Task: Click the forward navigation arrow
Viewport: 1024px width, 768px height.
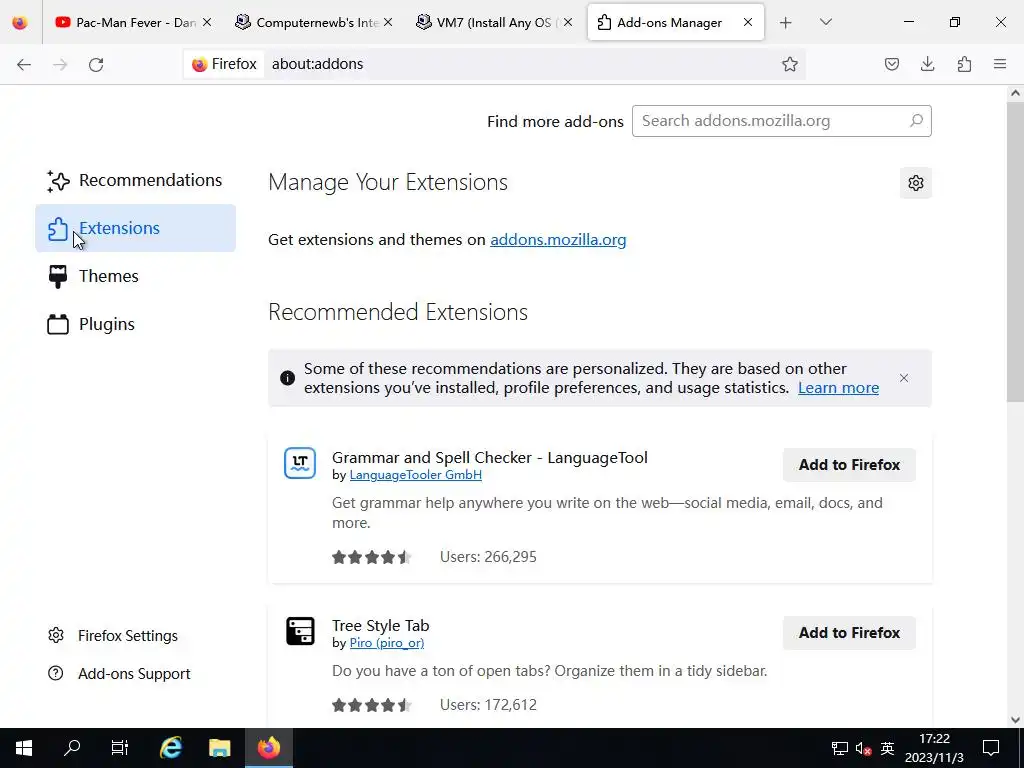Action: click(x=60, y=64)
